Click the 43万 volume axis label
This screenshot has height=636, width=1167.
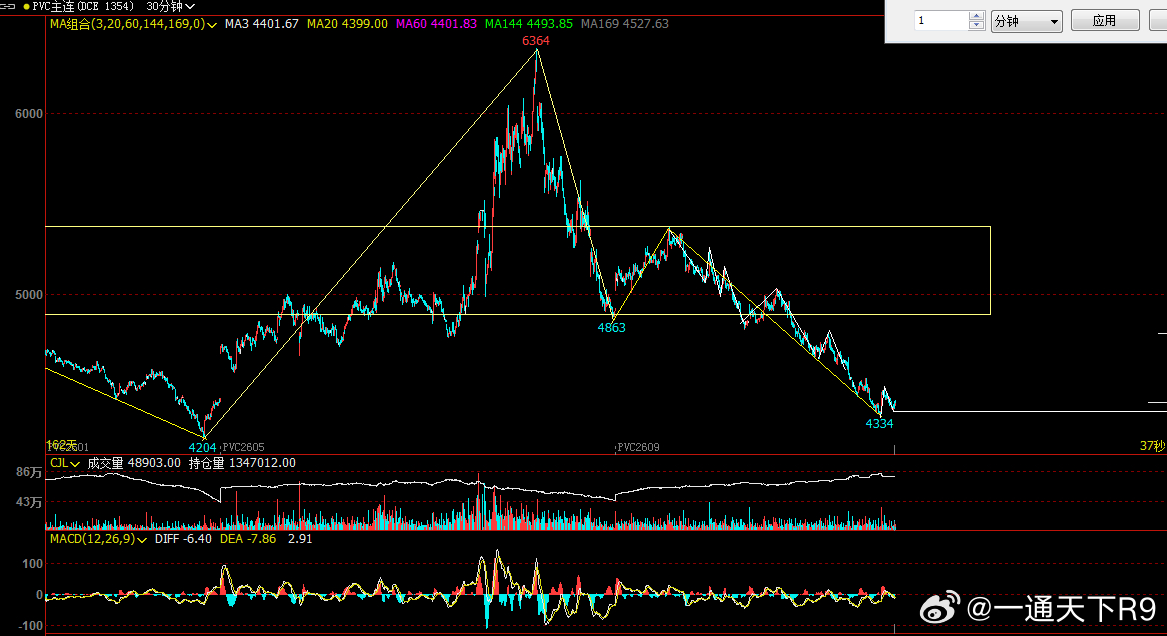pos(29,503)
